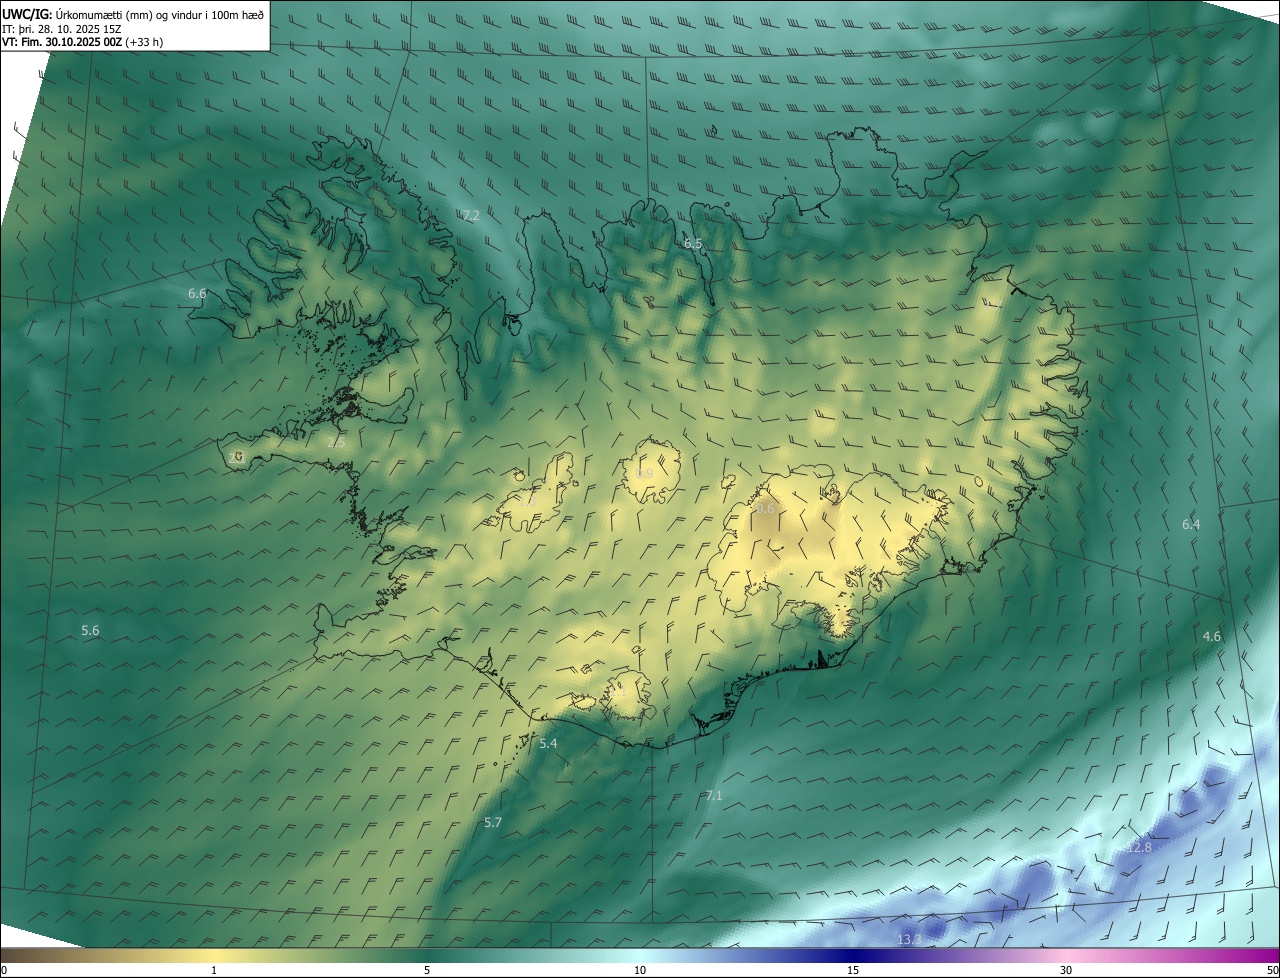
Task: Click the colorbar tick label 5
Action: (427, 970)
